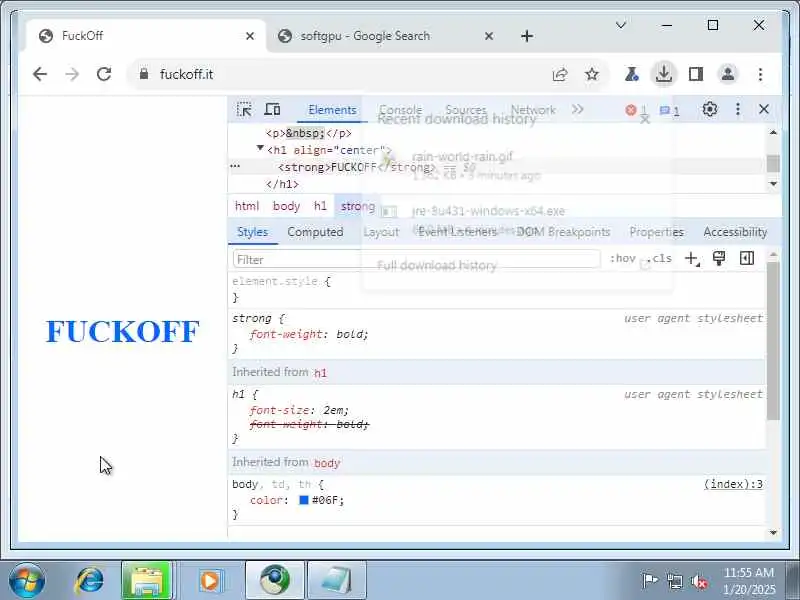Open Windows Explorer from taskbar

[147, 580]
